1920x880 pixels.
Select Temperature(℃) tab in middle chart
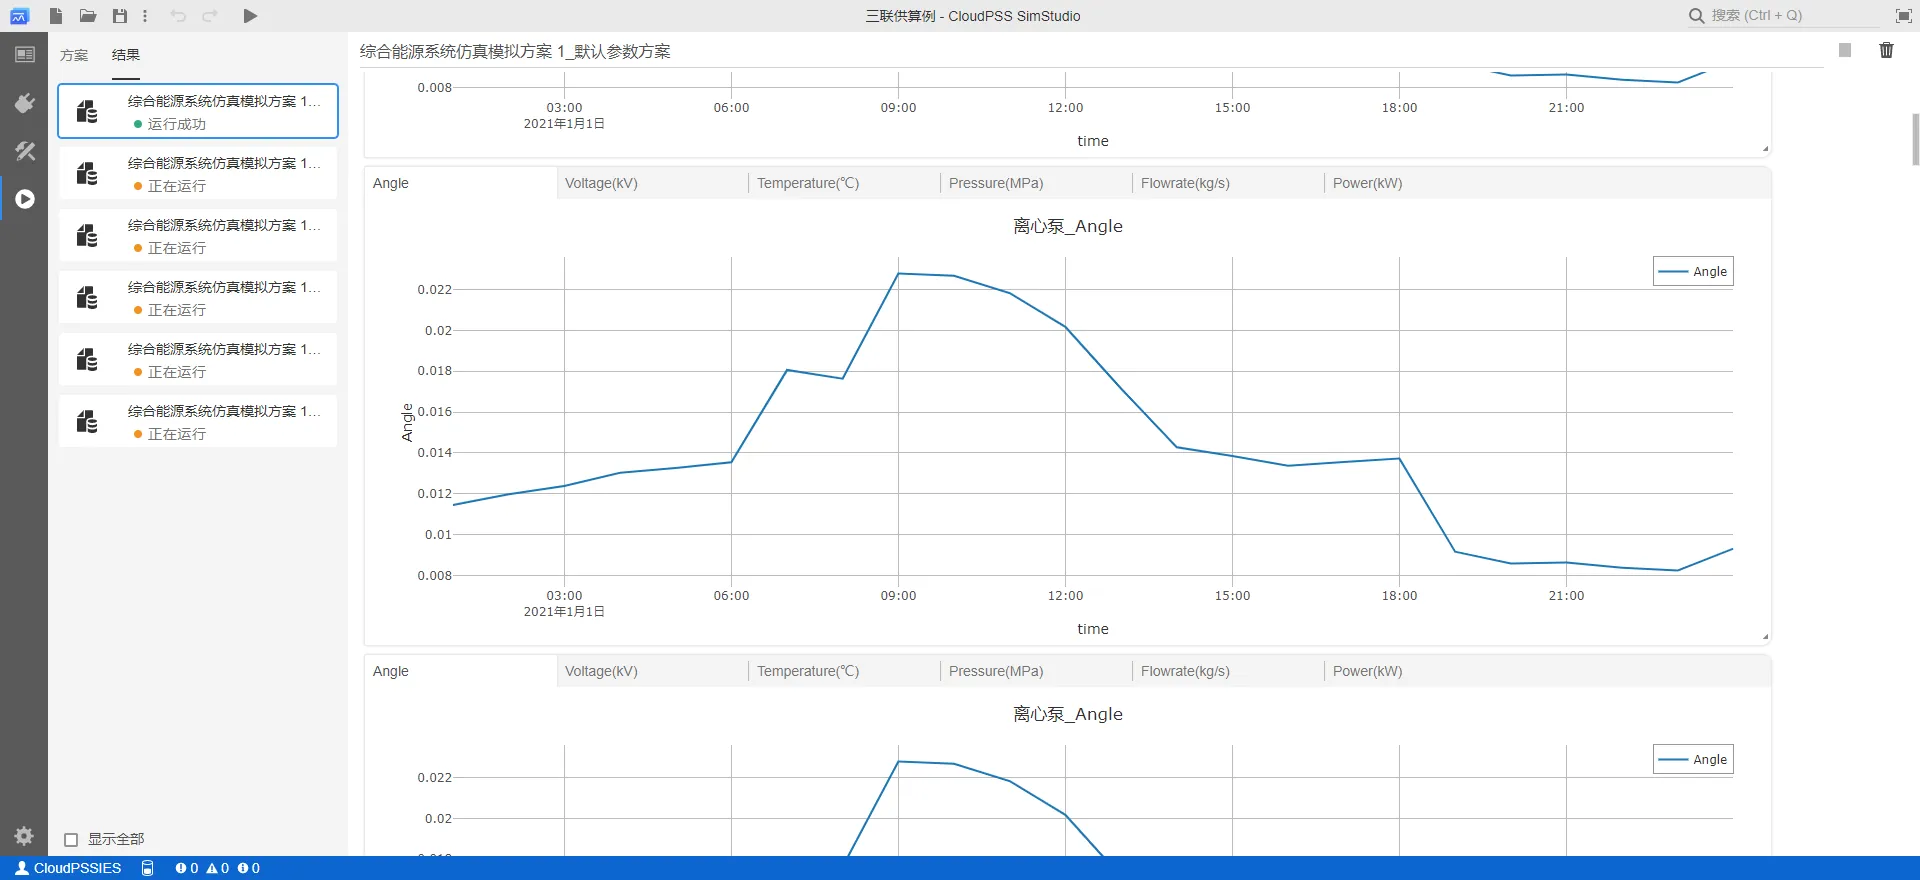click(x=844, y=183)
